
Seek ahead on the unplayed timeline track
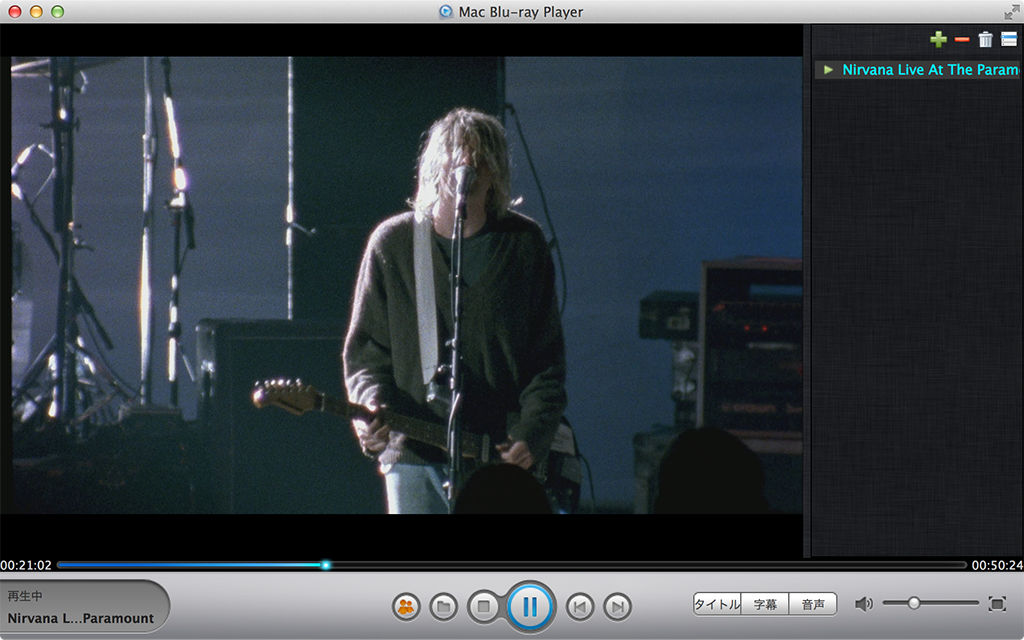point(648,565)
